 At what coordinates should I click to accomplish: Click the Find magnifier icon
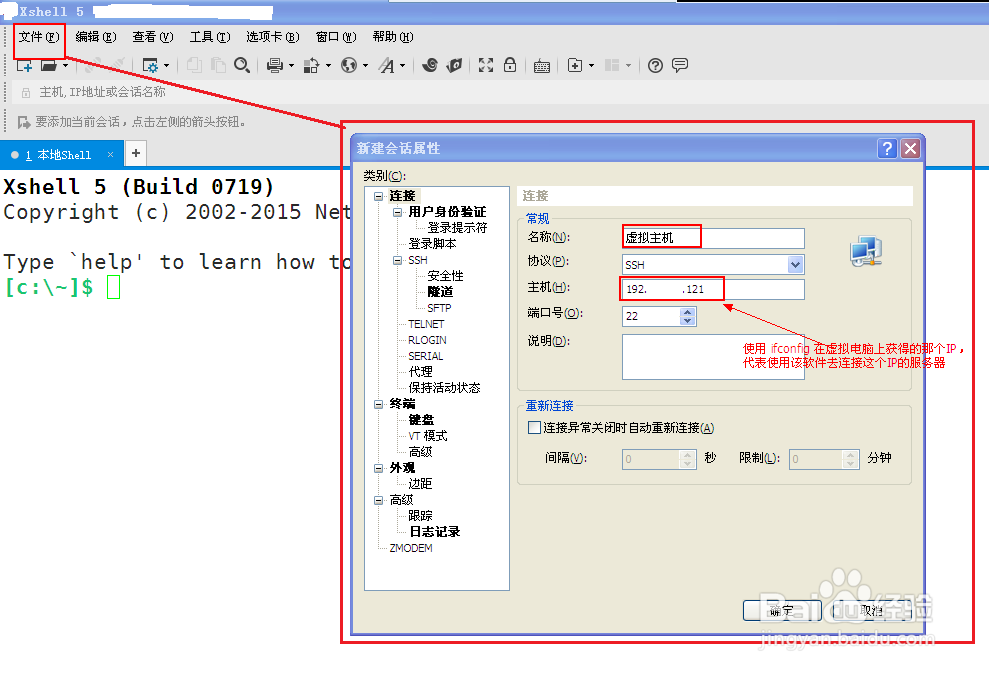pos(242,66)
